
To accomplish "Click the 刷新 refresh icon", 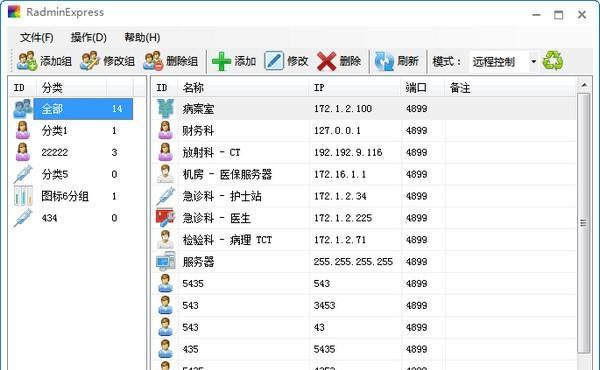I will [384, 61].
